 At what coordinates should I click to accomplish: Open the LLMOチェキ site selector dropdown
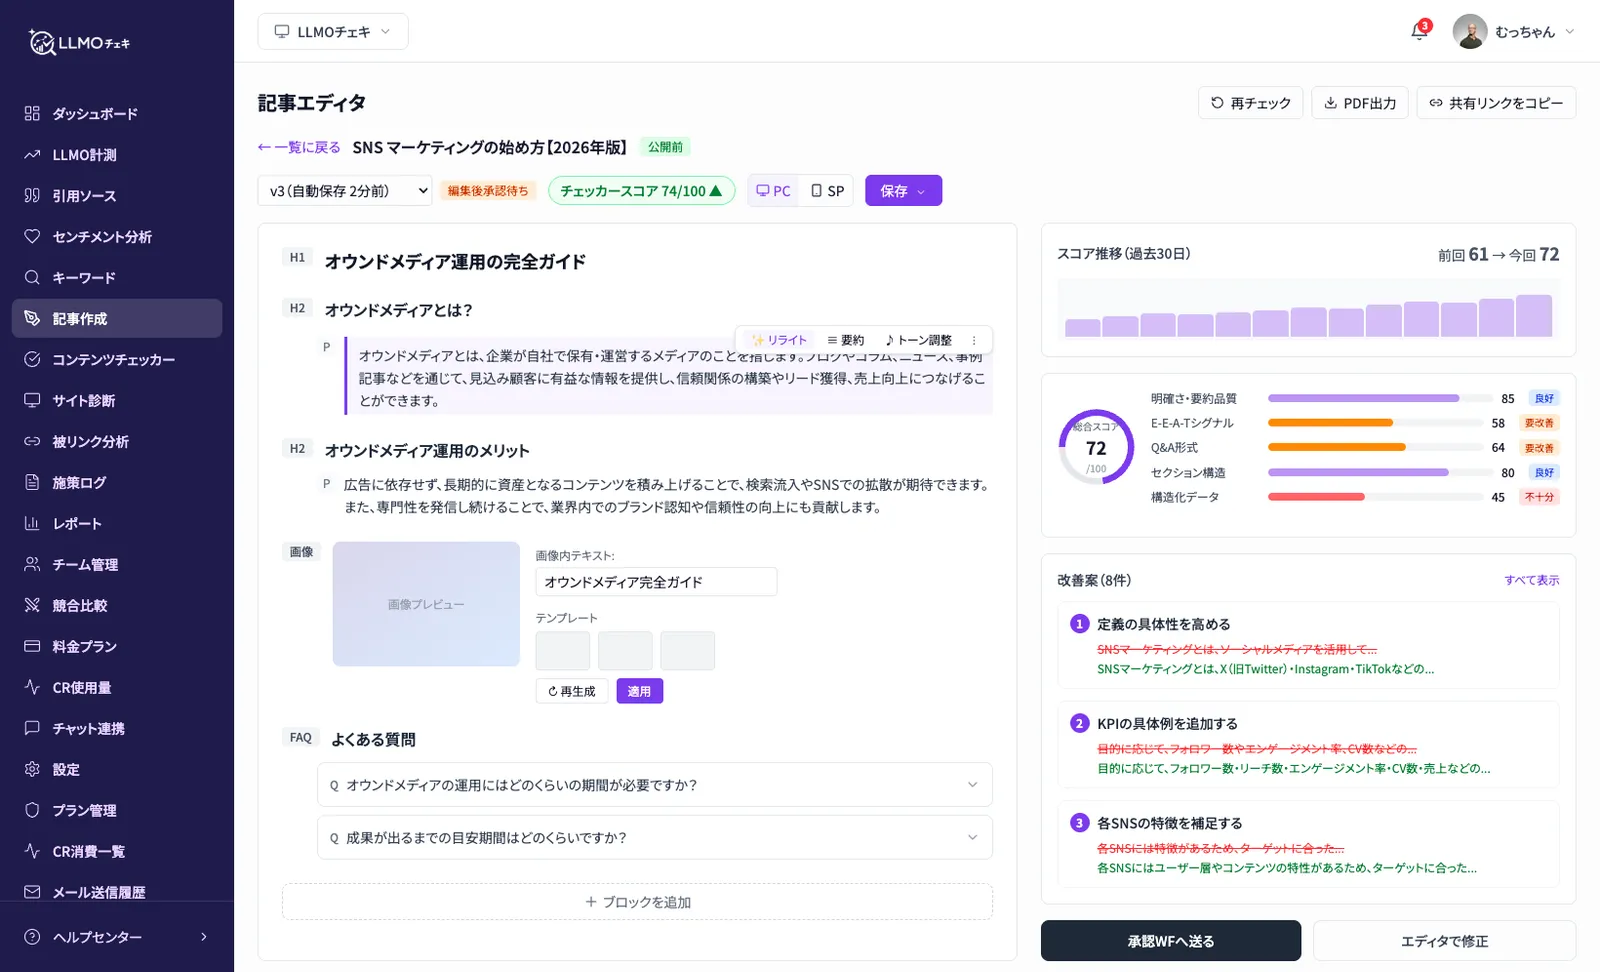click(333, 32)
